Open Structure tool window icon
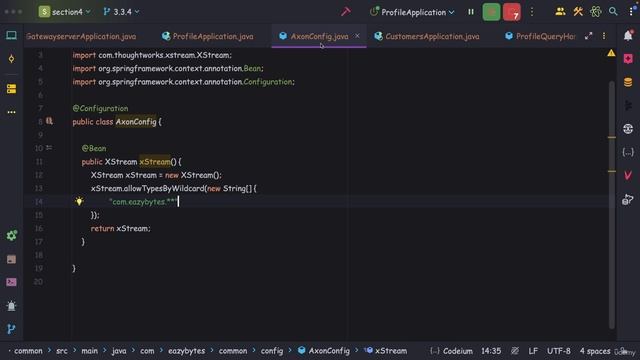 [x=11, y=89]
